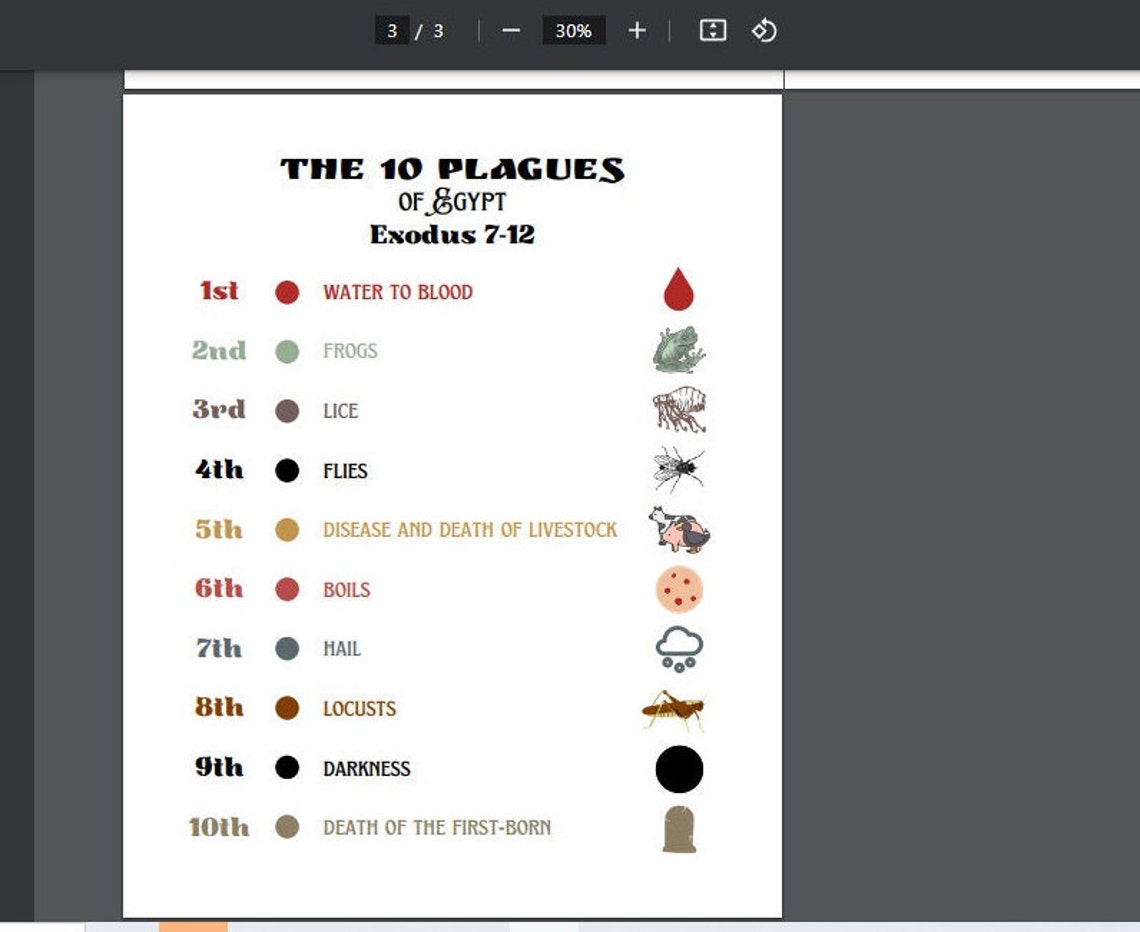Screen dimensions: 1140x932
Task: Zoom in with the plus button
Action: click(x=636, y=30)
